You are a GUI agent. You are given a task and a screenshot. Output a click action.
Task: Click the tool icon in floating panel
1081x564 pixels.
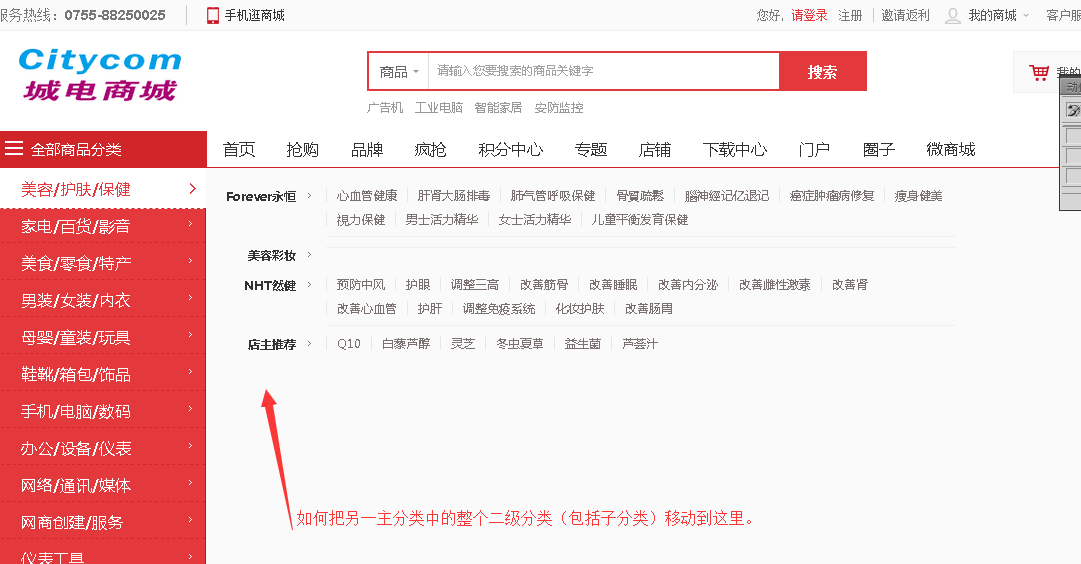pos(1073,110)
